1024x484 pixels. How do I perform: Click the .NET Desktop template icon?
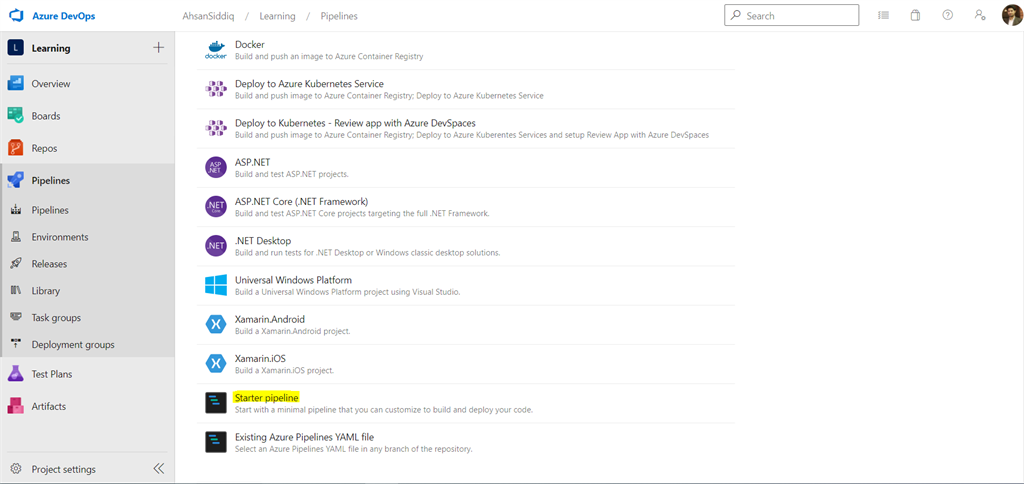pyautogui.click(x=216, y=246)
